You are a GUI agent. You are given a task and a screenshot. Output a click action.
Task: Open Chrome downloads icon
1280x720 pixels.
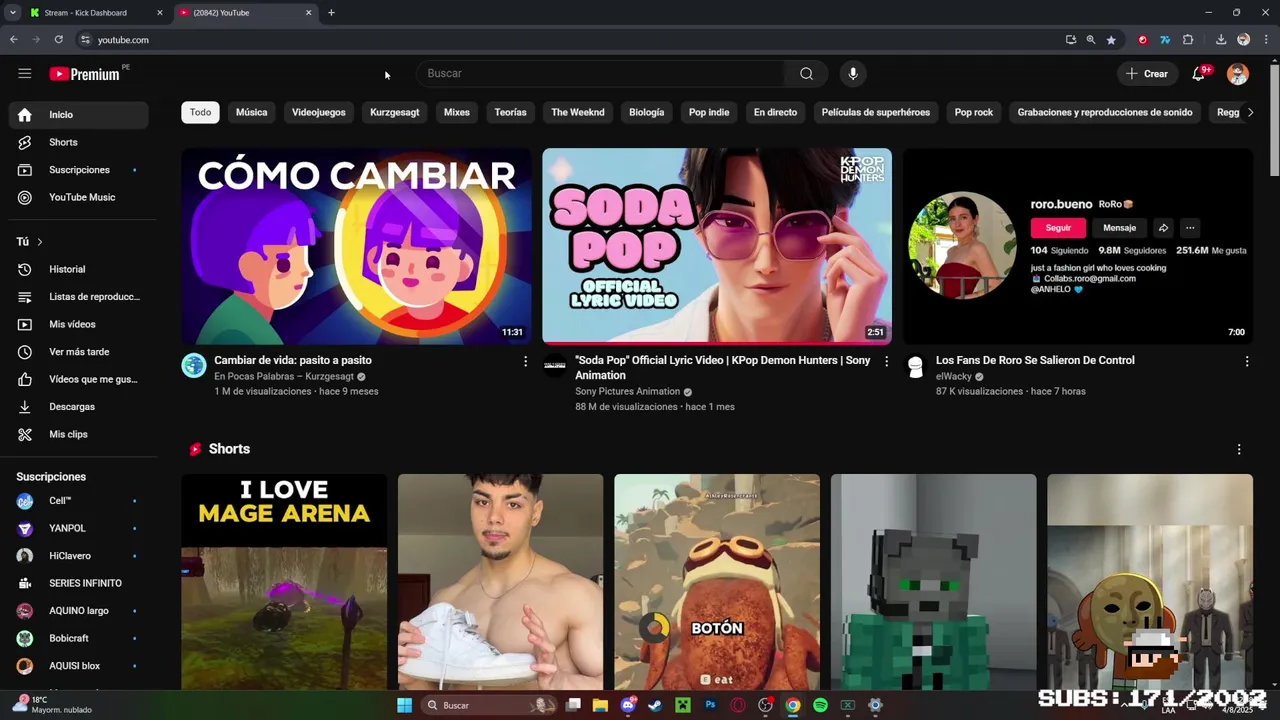coord(1221,40)
